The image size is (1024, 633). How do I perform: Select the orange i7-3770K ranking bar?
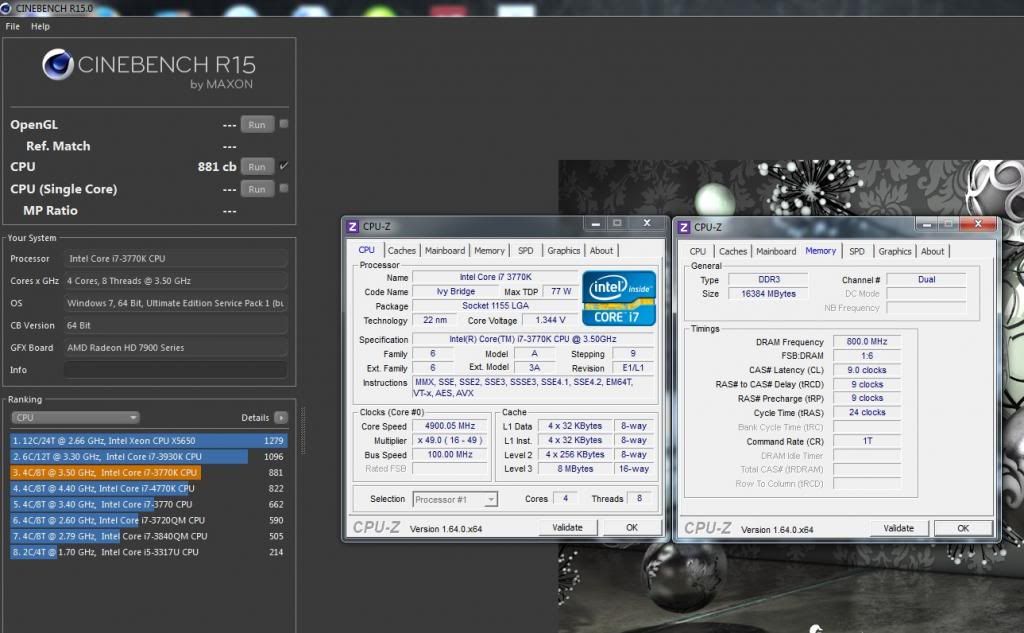click(x=106, y=472)
